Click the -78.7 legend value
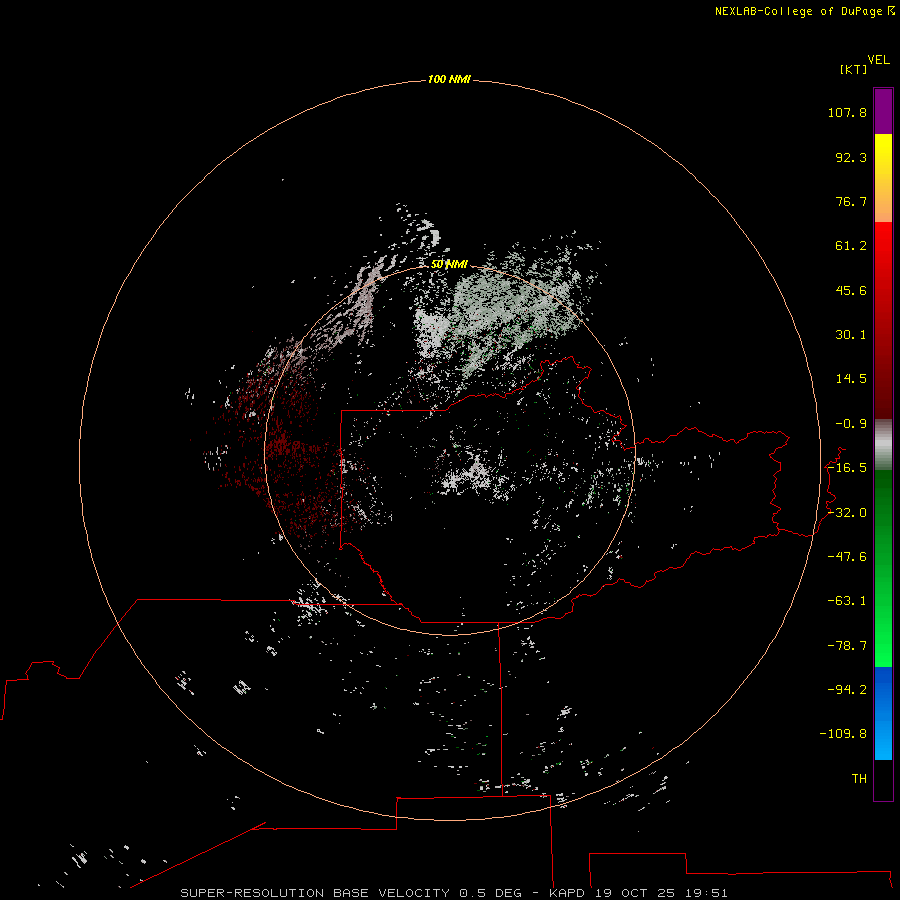Screen dimensions: 900x900 point(847,646)
